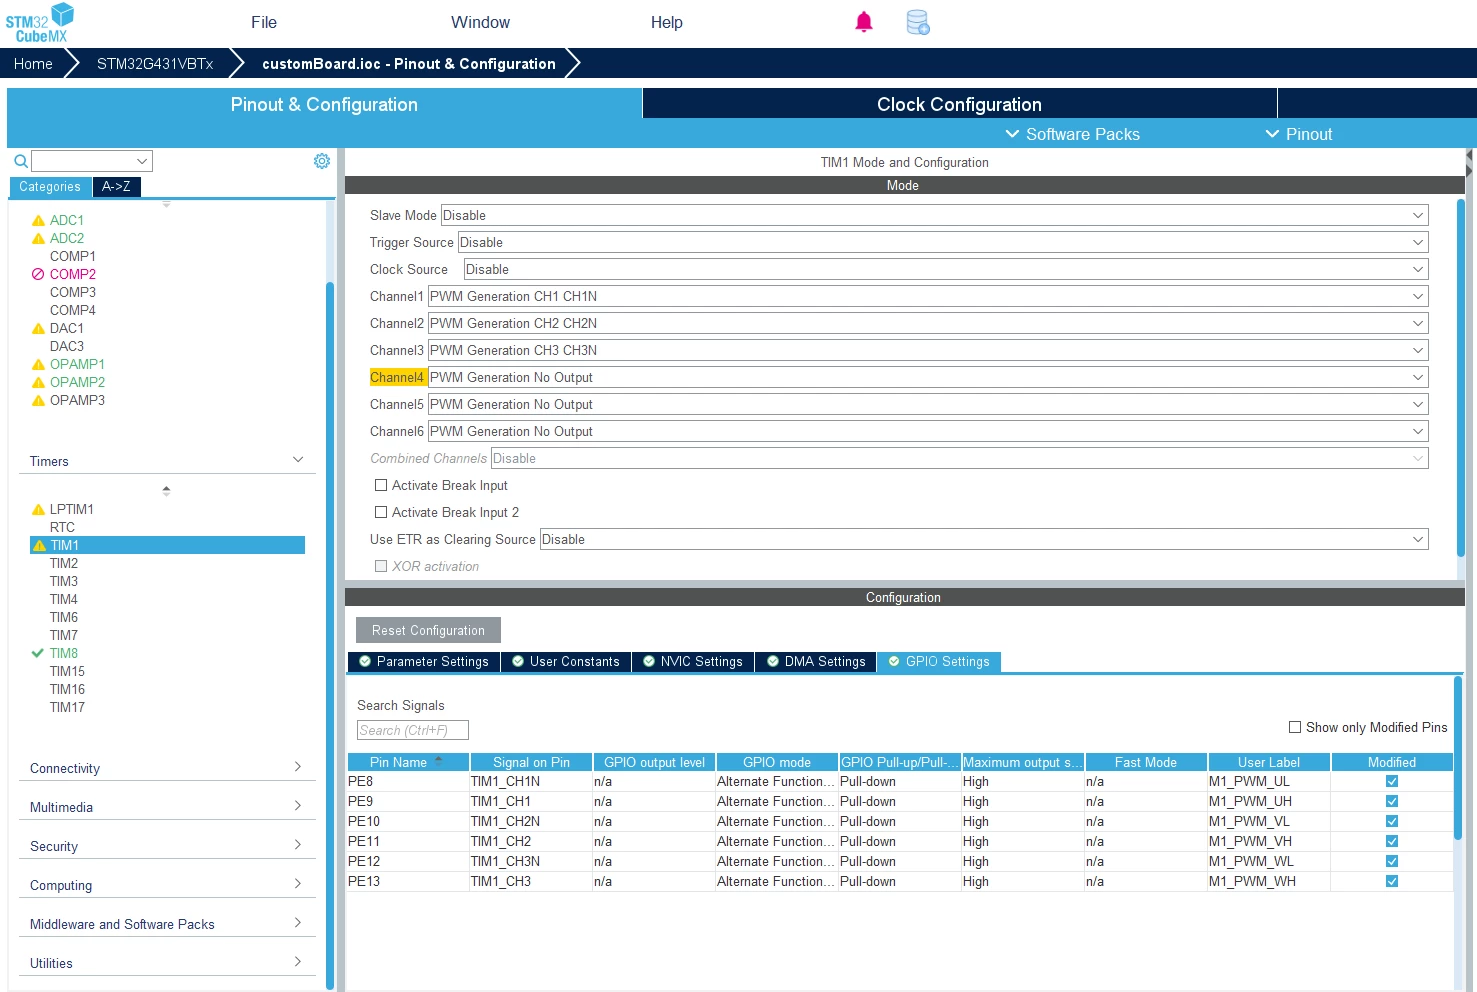
Task: Click the STM32G431VBTx breadcrumb
Action: [155, 64]
